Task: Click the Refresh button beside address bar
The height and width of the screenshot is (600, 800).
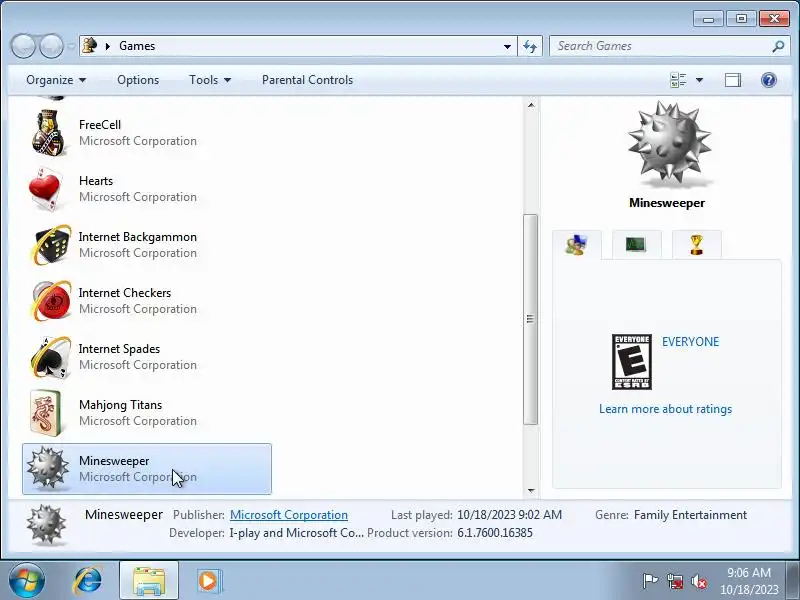Action: 530,46
